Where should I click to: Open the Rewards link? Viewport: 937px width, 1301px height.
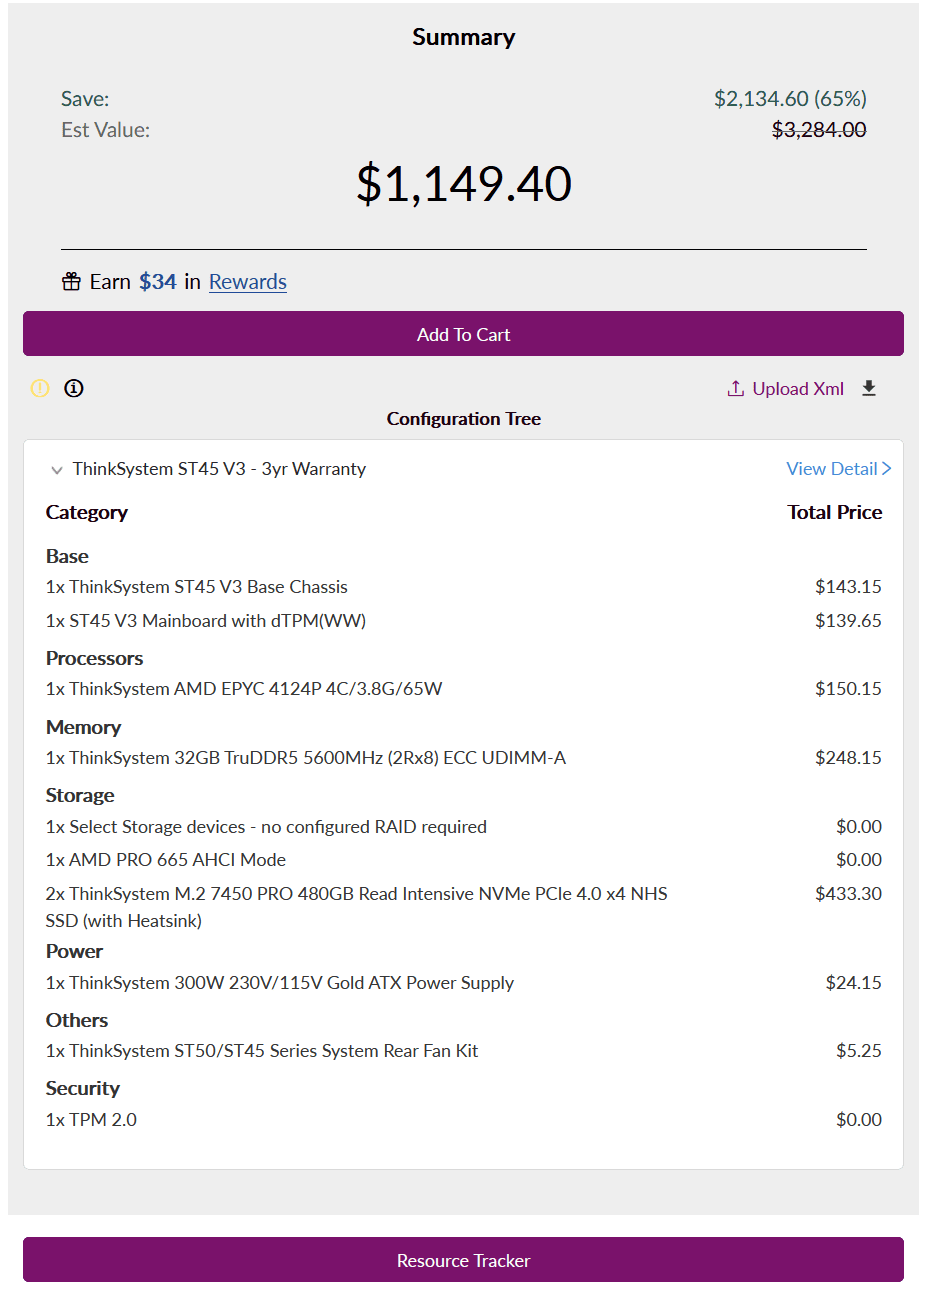tap(248, 282)
